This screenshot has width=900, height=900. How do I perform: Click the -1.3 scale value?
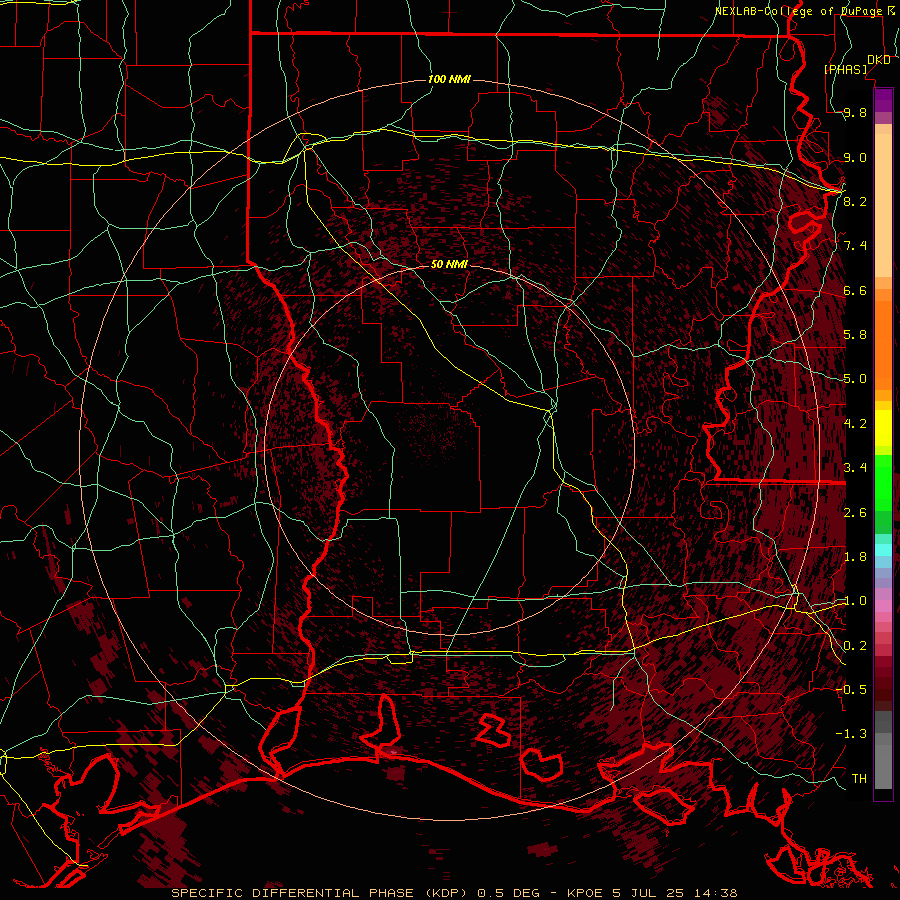pyautogui.click(x=851, y=734)
